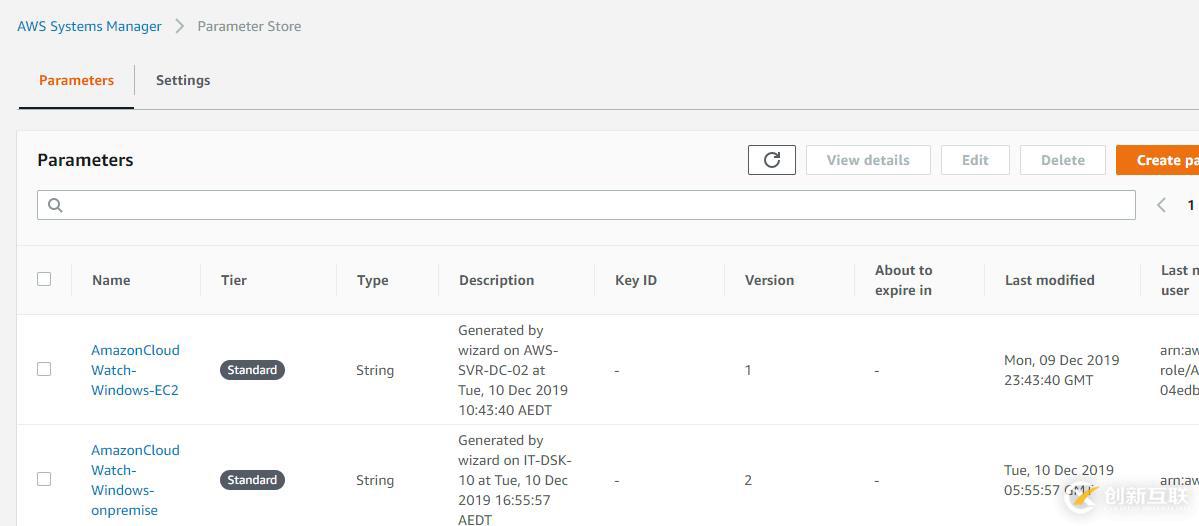Click String type in EC2 row
This screenshot has width=1199, height=526.
[x=375, y=370]
